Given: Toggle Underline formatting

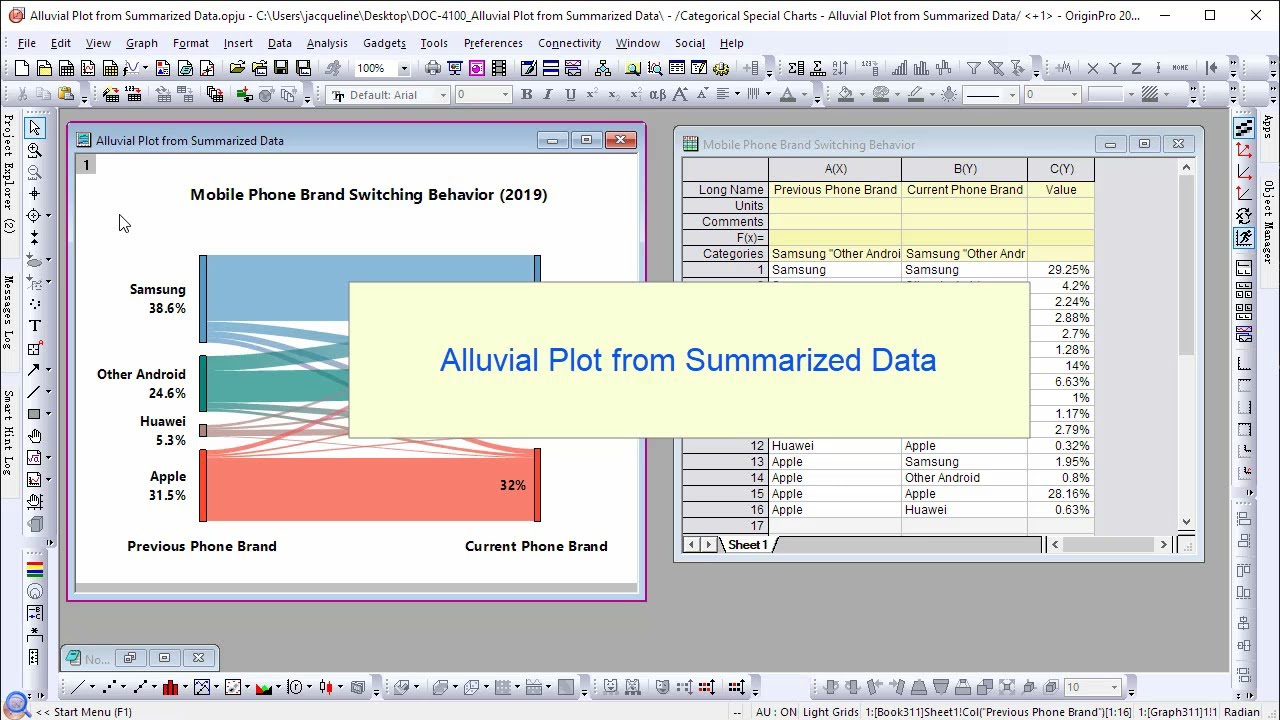Looking at the screenshot, I should coord(570,94).
